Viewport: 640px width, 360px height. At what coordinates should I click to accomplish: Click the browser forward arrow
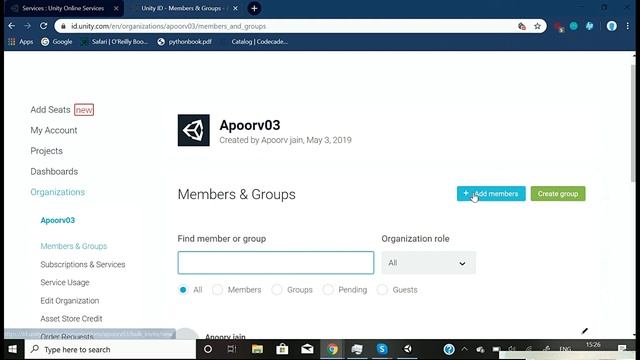27,26
